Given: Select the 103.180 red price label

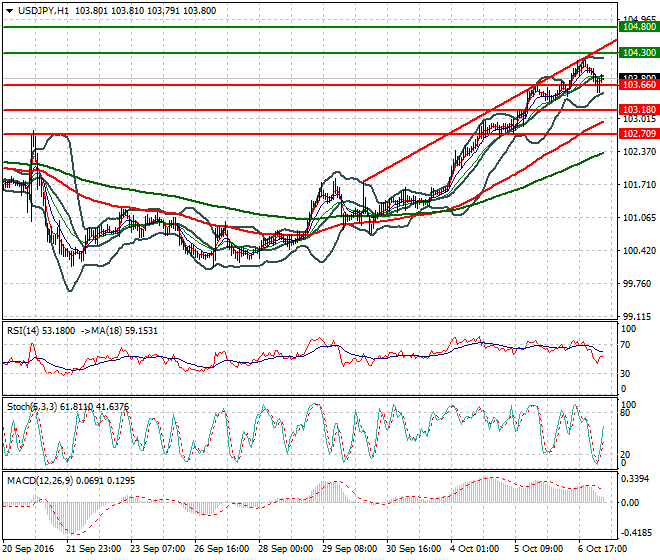Looking at the screenshot, I should pos(639,110).
